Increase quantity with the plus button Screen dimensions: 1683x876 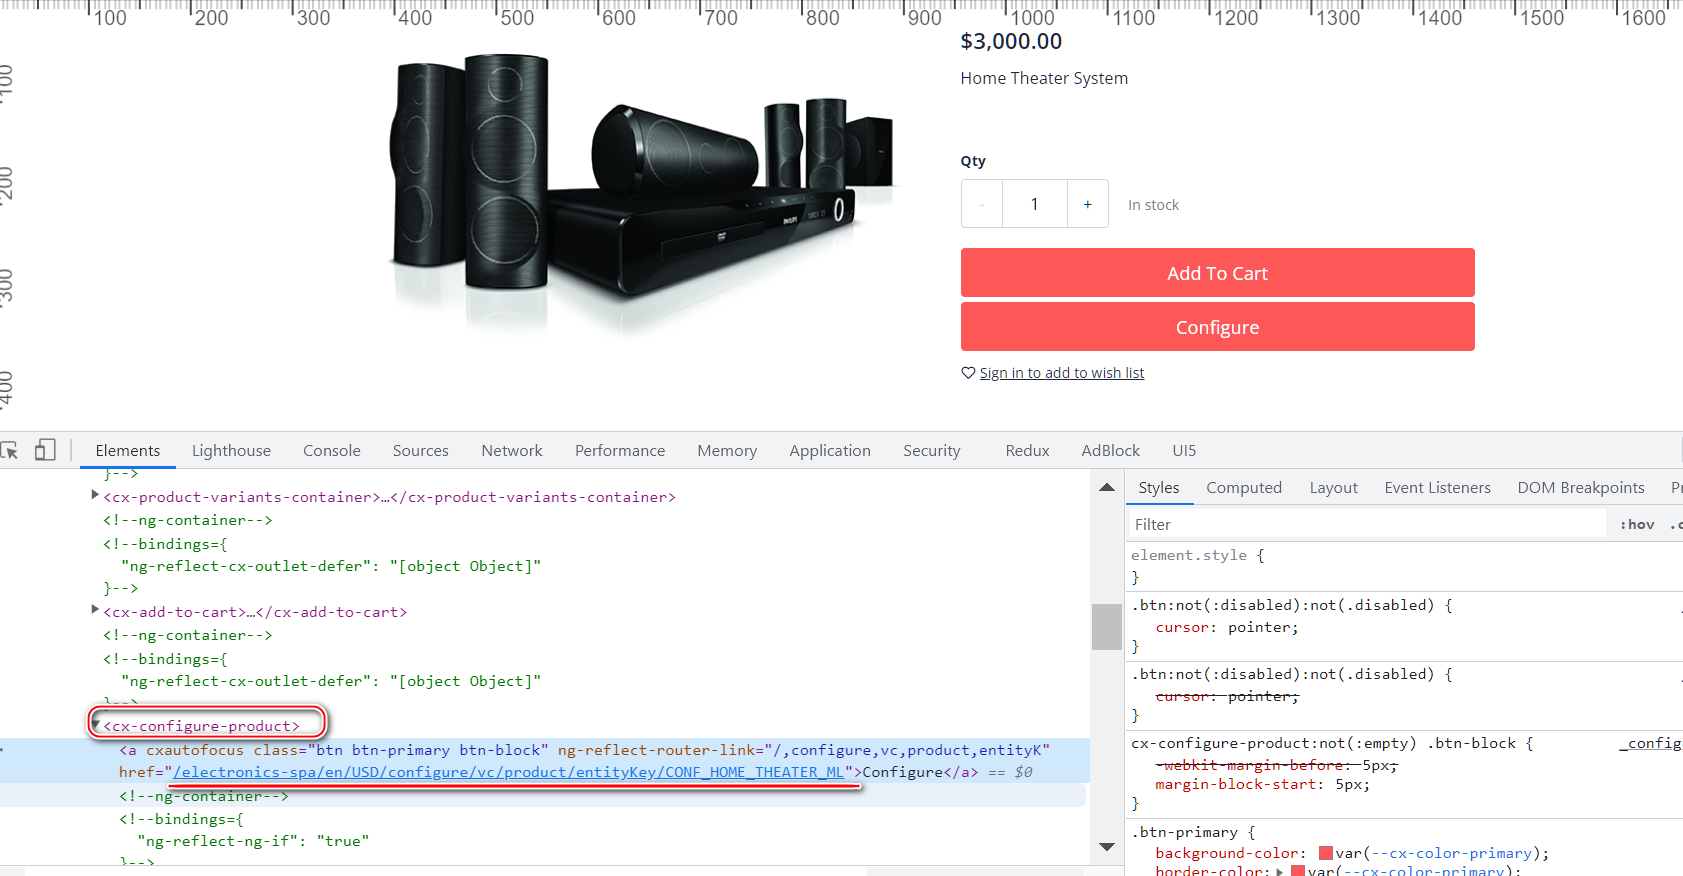click(1088, 204)
